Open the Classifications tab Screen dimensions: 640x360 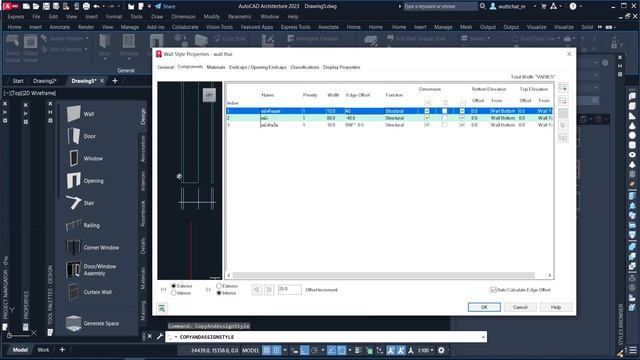[x=305, y=67]
